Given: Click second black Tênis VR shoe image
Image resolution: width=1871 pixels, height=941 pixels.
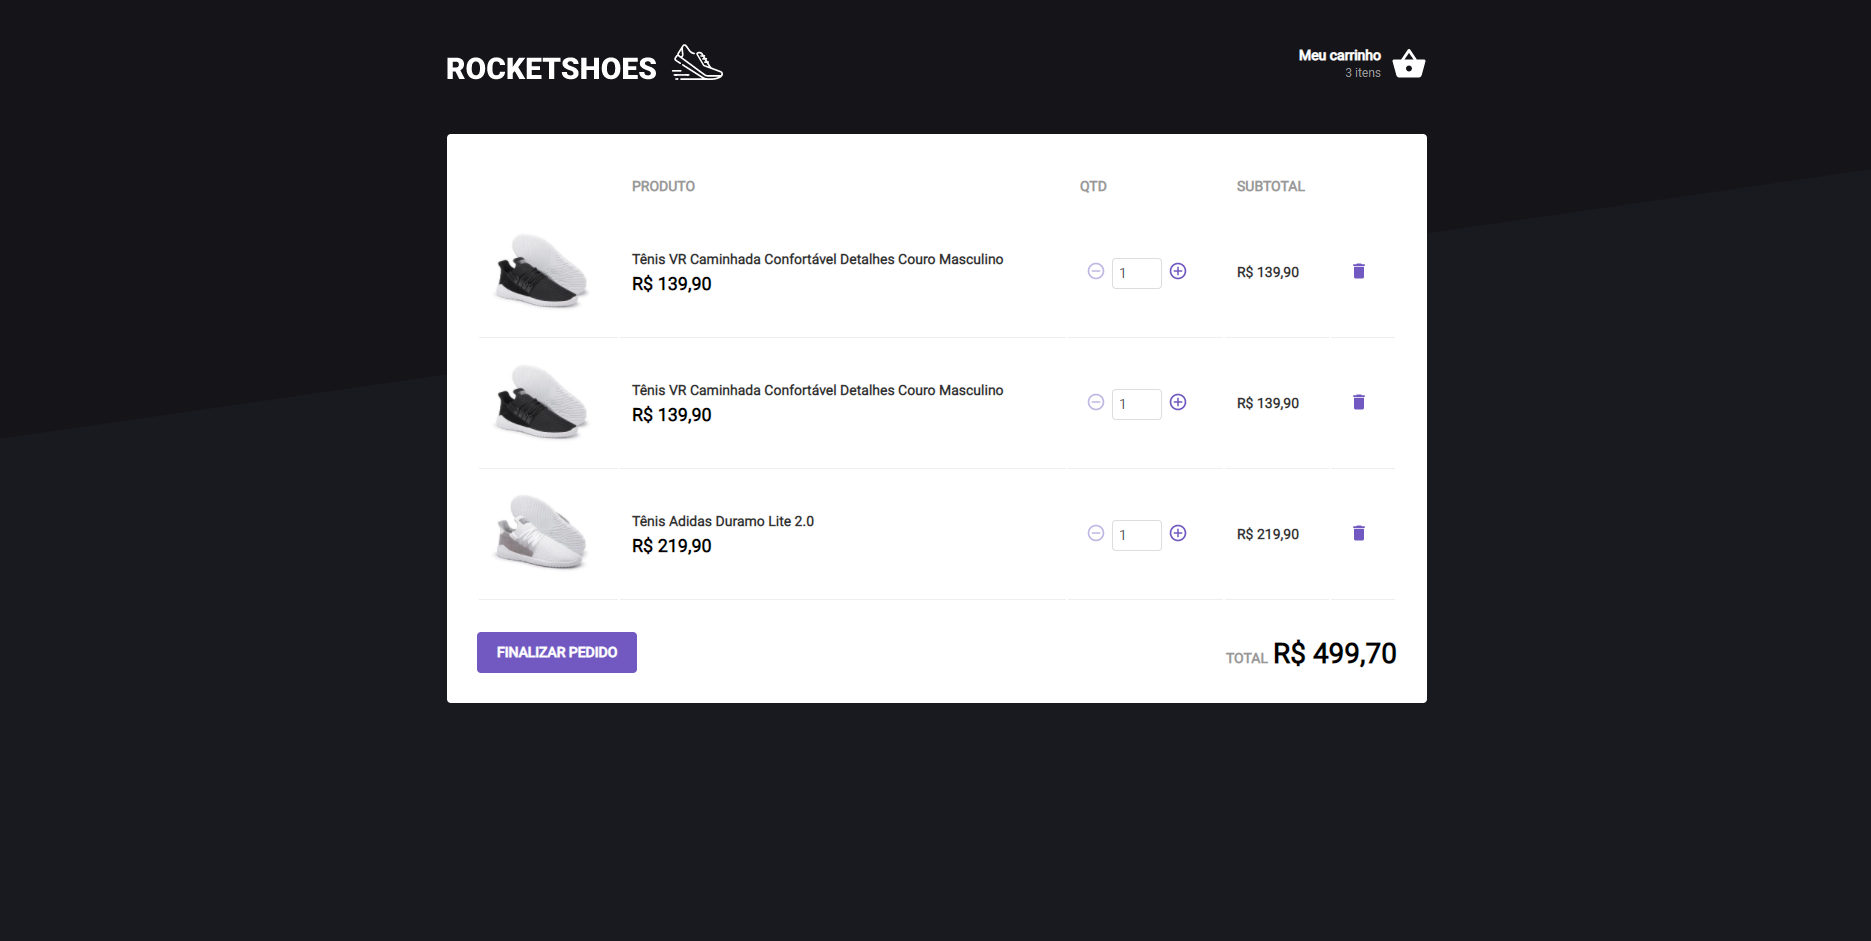Looking at the screenshot, I should click(x=541, y=402).
